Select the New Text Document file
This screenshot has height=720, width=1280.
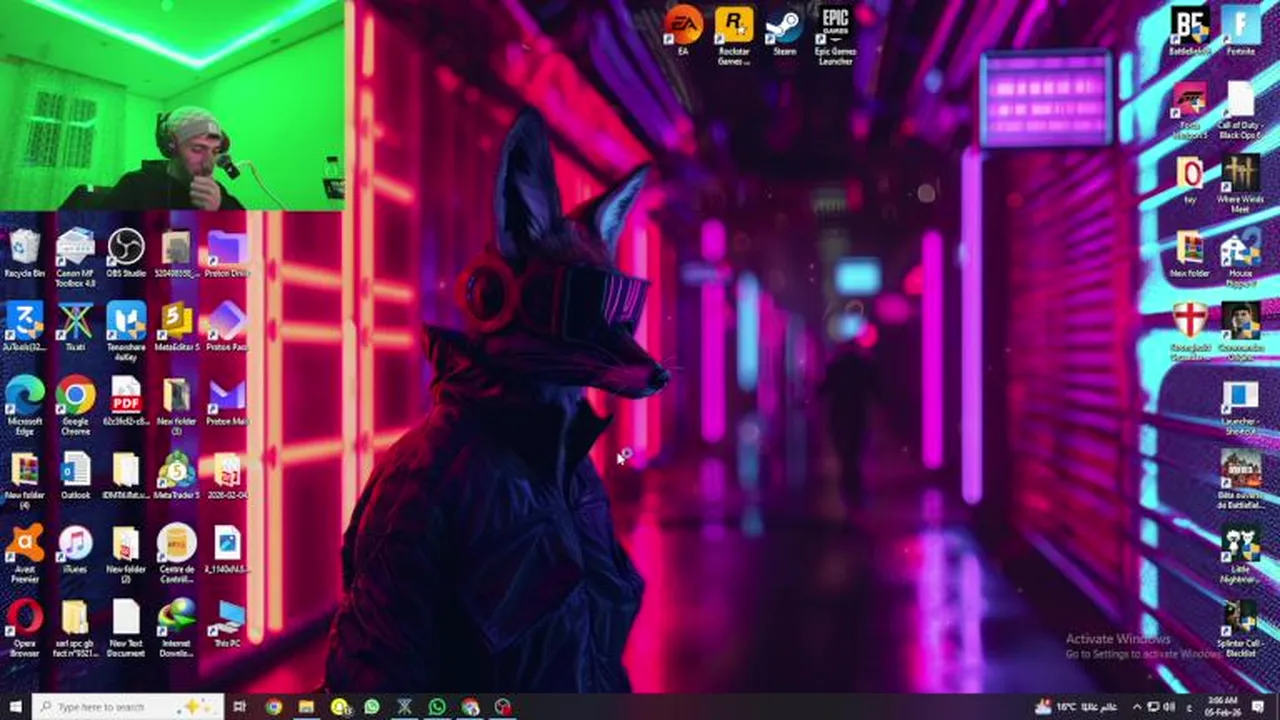(126, 627)
